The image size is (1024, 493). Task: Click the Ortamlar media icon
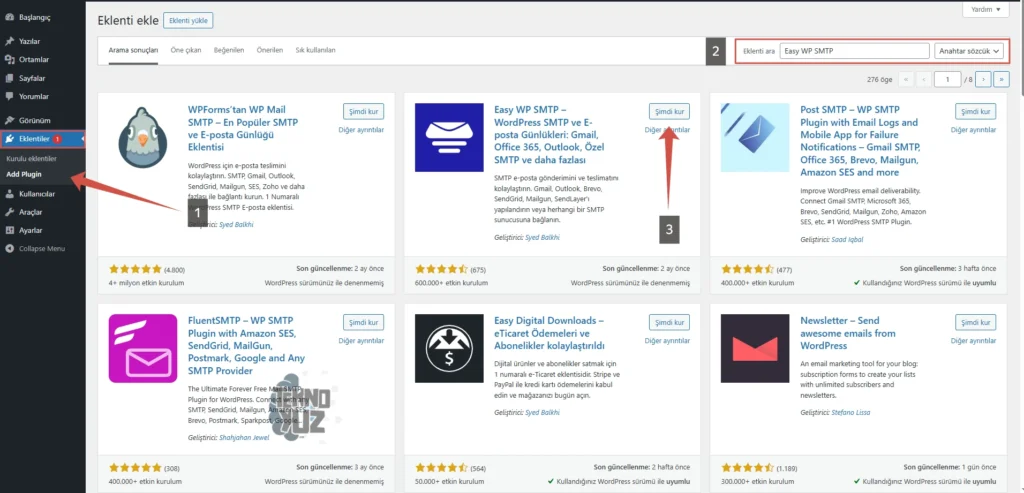(9, 59)
